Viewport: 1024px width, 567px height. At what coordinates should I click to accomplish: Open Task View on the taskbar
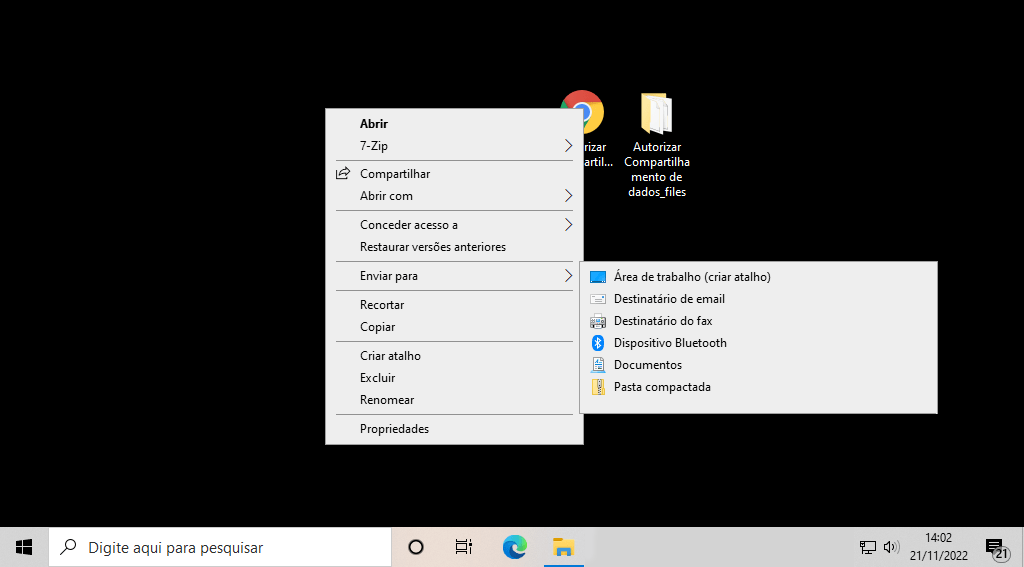[x=464, y=547]
